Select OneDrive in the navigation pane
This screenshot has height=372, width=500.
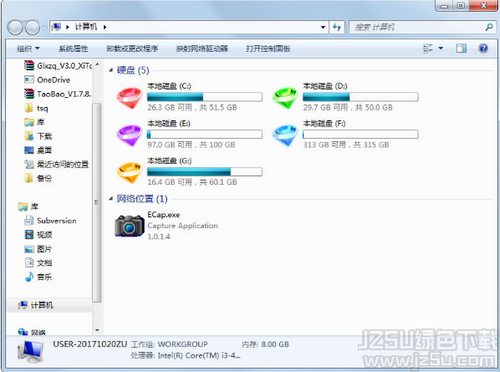(x=47, y=80)
